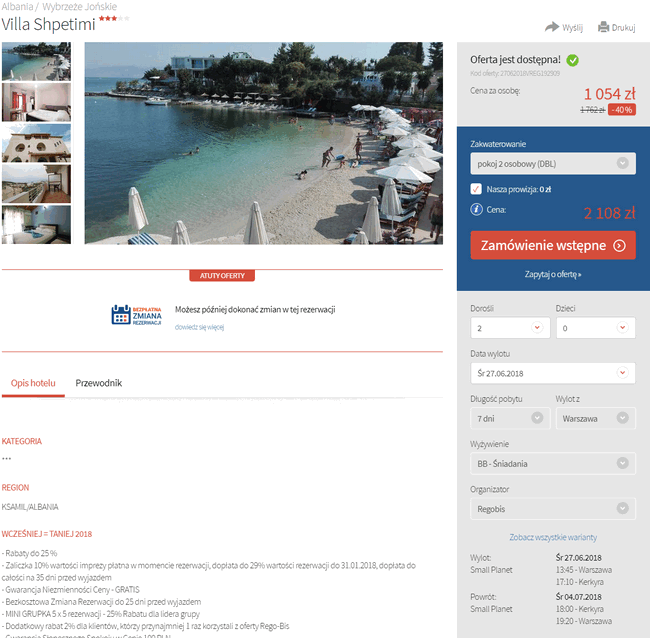Viewport: 650px width, 638px height.
Task: Click the dowiedz się więcej link
Action: pos(199,327)
